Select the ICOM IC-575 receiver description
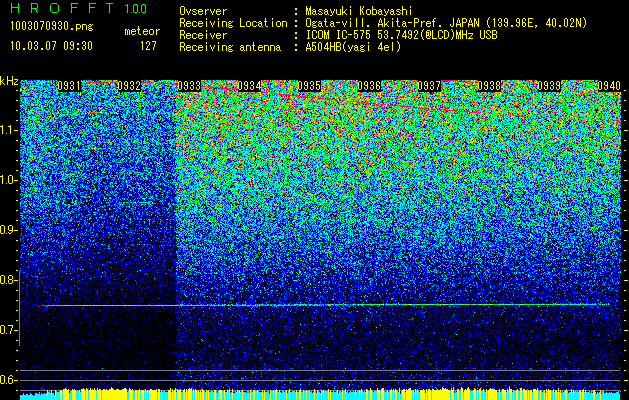Screen dimensions: 629x400 (x=401, y=35)
